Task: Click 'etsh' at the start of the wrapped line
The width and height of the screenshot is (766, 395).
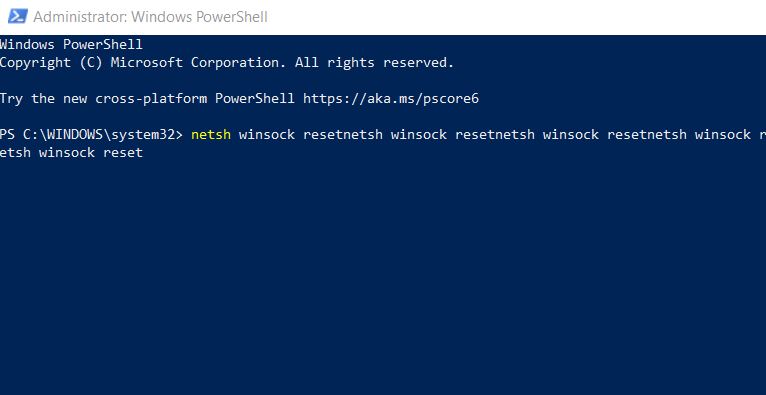Action: tap(15, 153)
